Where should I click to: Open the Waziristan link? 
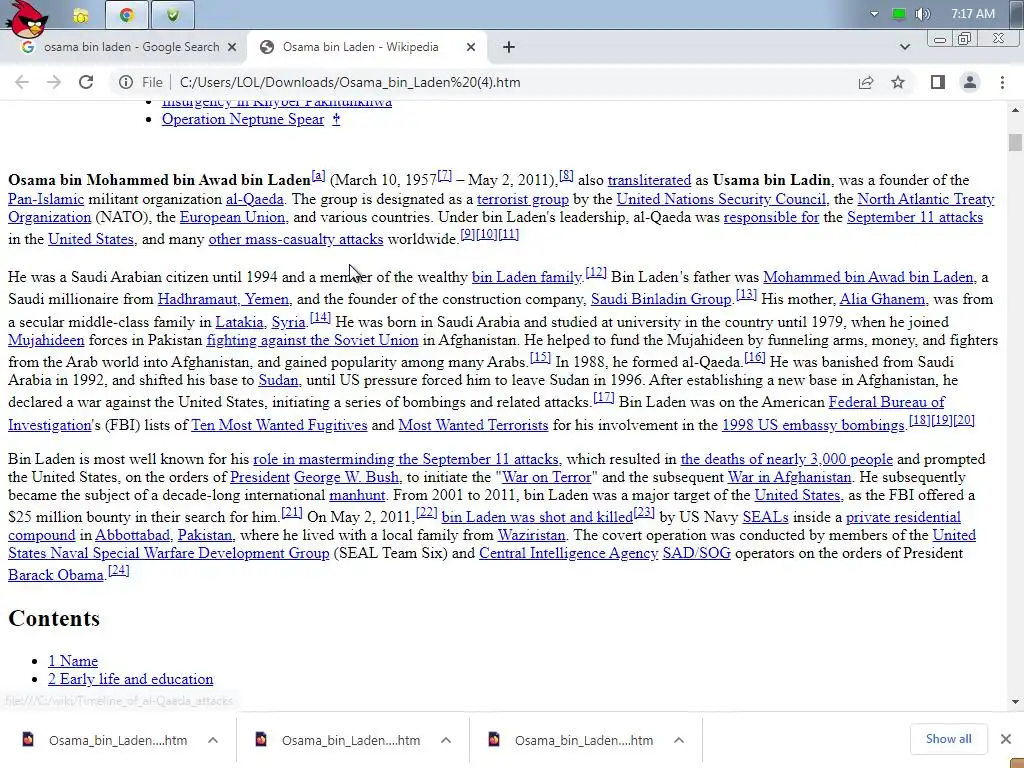(532, 536)
